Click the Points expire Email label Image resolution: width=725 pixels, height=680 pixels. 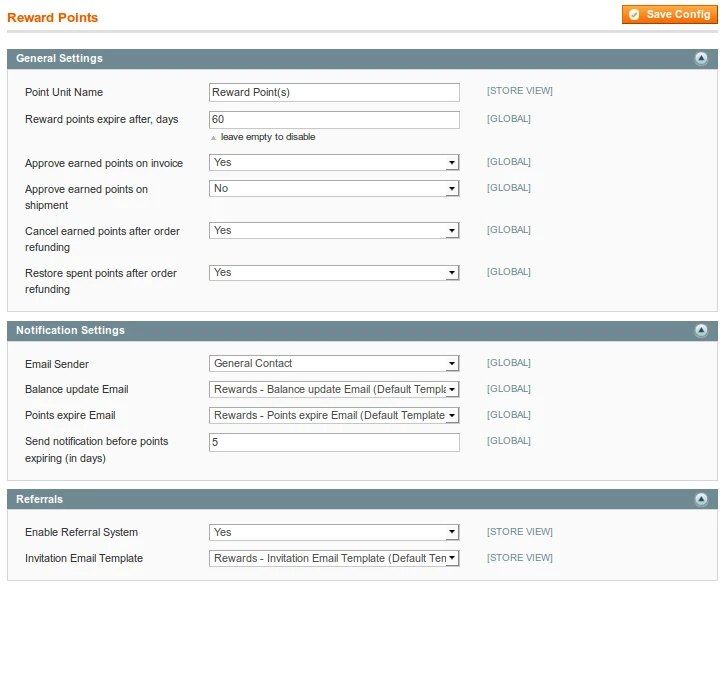click(x=70, y=415)
